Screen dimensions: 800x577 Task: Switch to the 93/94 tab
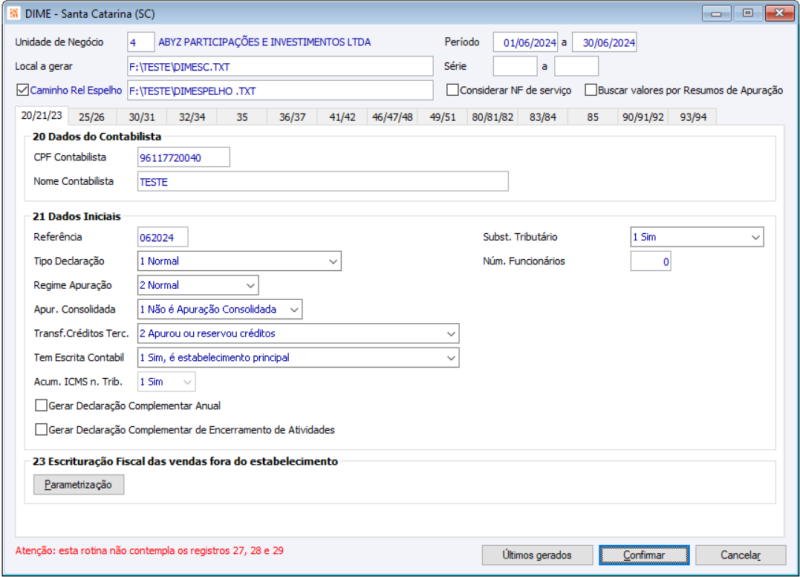click(x=693, y=117)
